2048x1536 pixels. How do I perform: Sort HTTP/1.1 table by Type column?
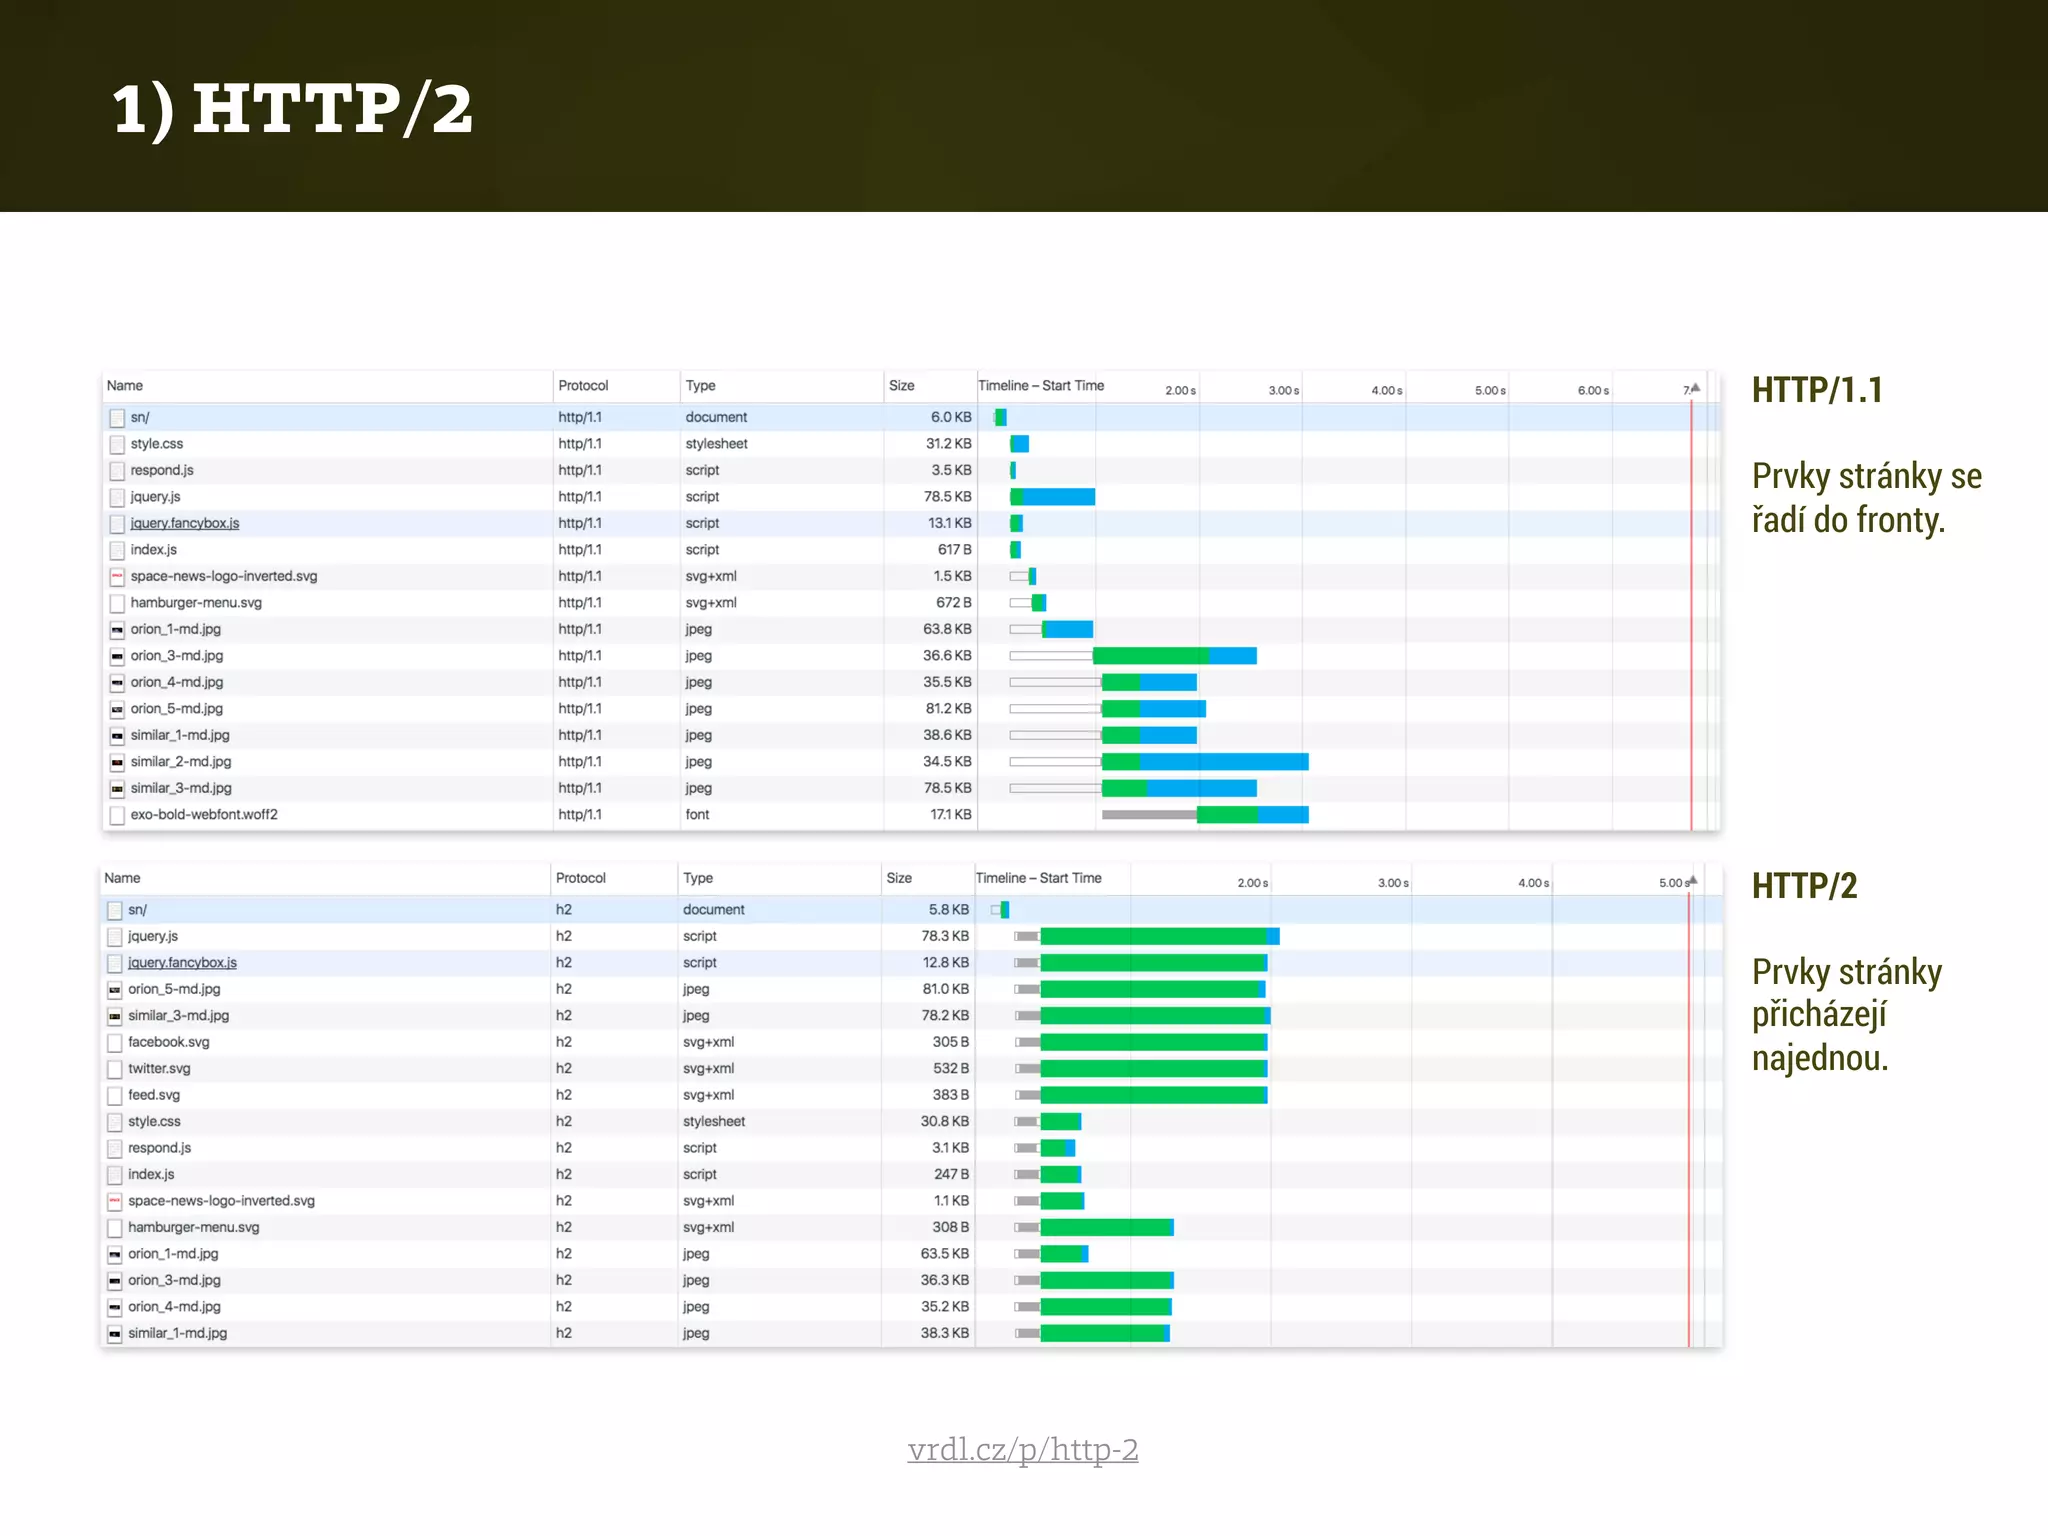[x=782, y=386]
